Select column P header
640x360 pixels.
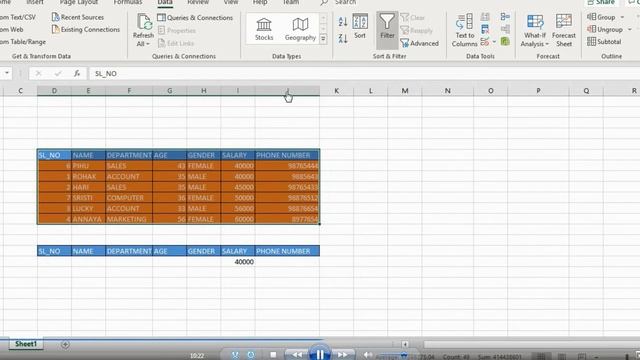click(x=538, y=91)
